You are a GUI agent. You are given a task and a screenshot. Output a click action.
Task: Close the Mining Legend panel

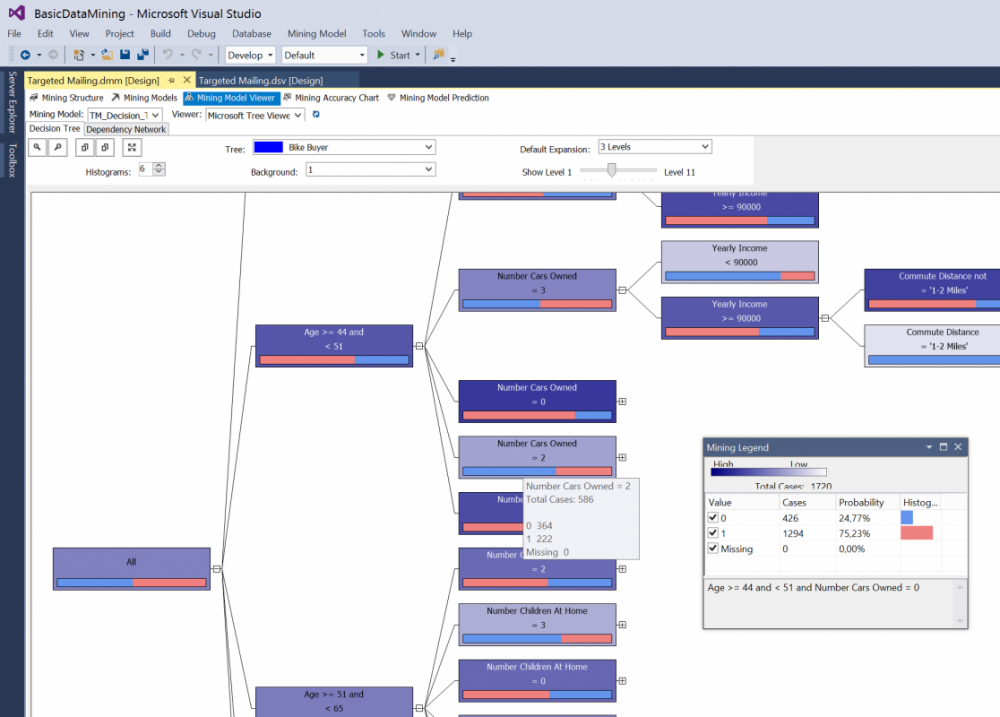(958, 447)
